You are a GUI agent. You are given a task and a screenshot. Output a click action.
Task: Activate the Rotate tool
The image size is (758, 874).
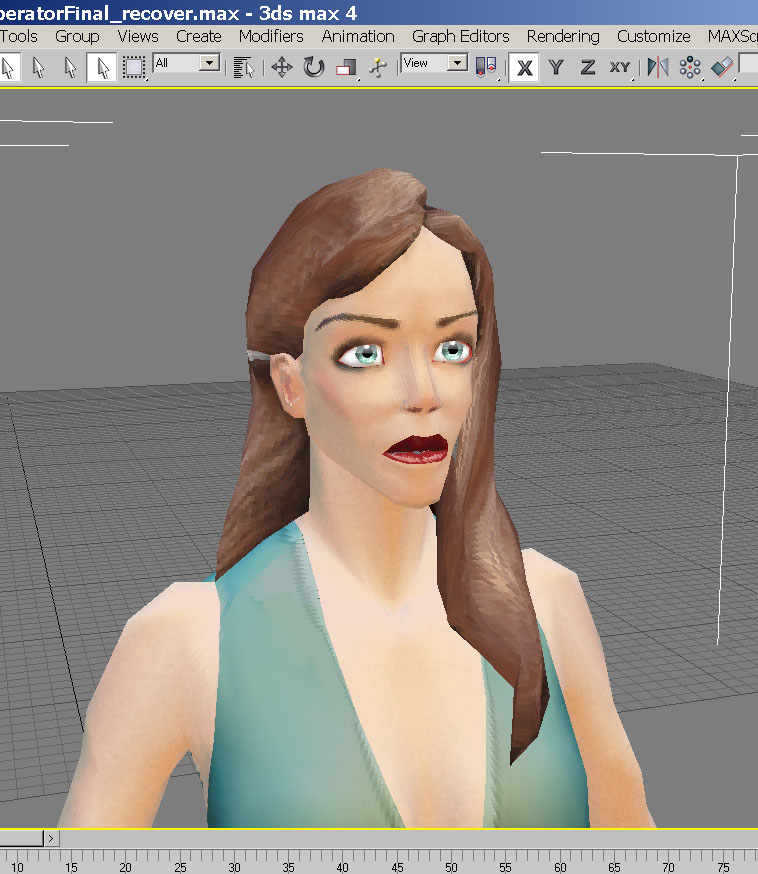(x=314, y=67)
